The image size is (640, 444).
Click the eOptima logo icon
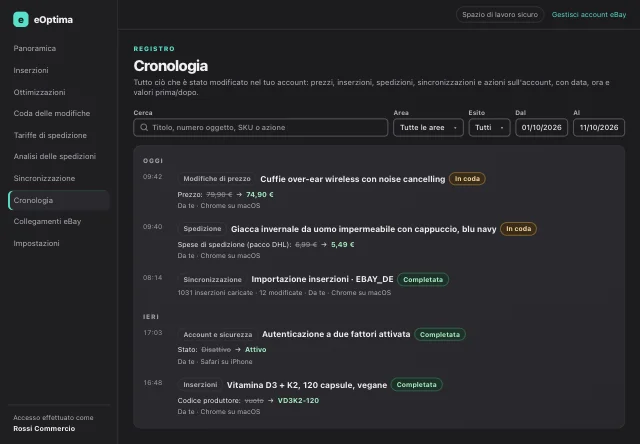pyautogui.click(x=20, y=19)
